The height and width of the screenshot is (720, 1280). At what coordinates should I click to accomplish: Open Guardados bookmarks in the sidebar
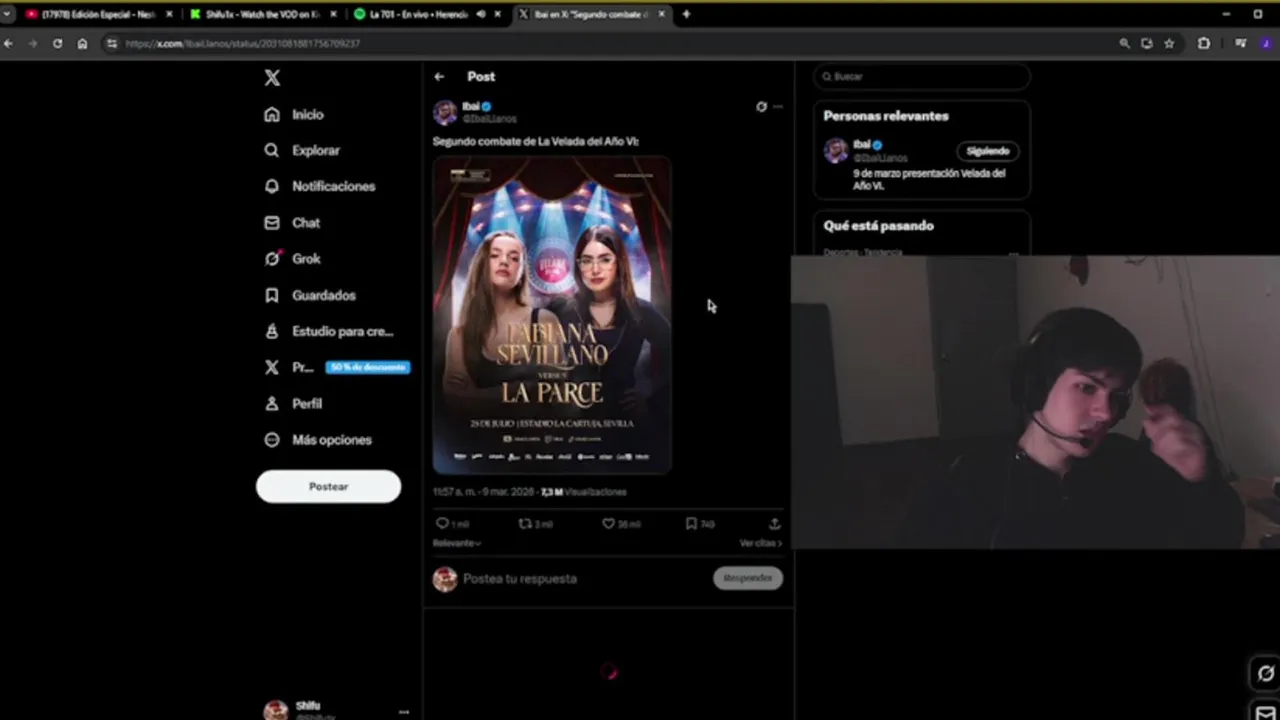tap(309, 295)
